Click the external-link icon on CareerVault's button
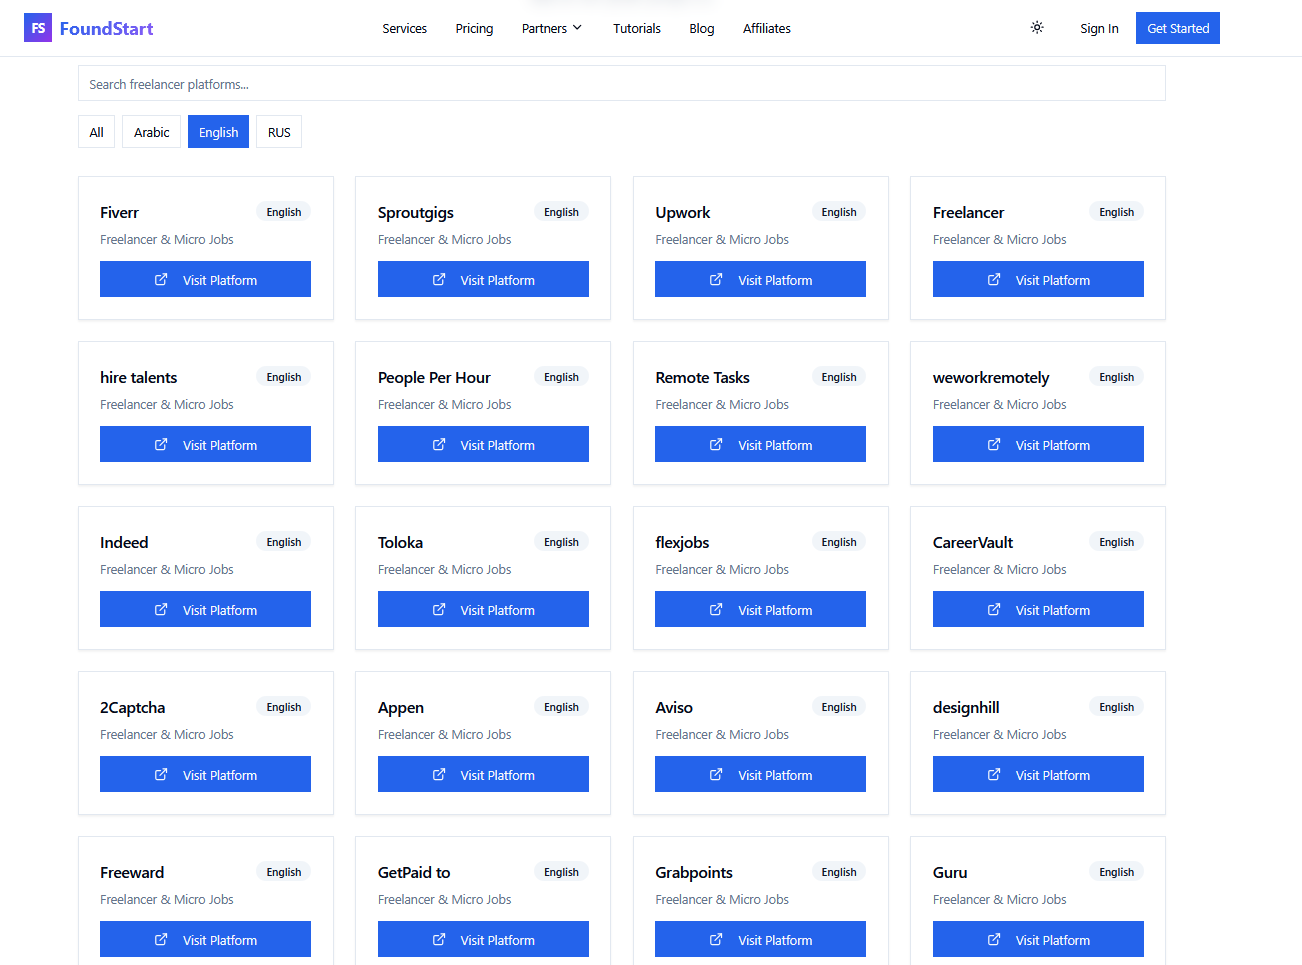The height and width of the screenshot is (965, 1302). coord(994,609)
